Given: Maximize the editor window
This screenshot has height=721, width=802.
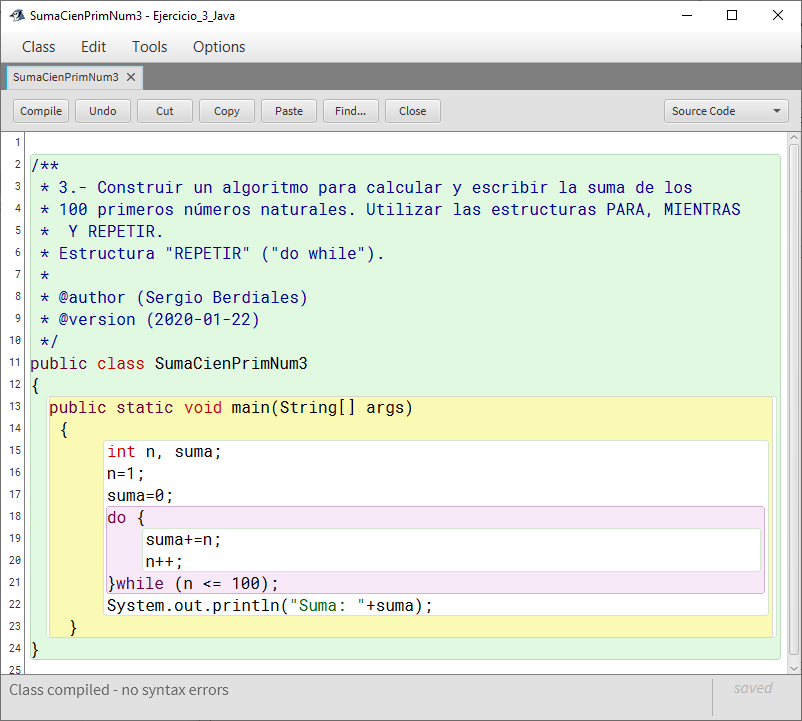Looking at the screenshot, I should click(732, 16).
